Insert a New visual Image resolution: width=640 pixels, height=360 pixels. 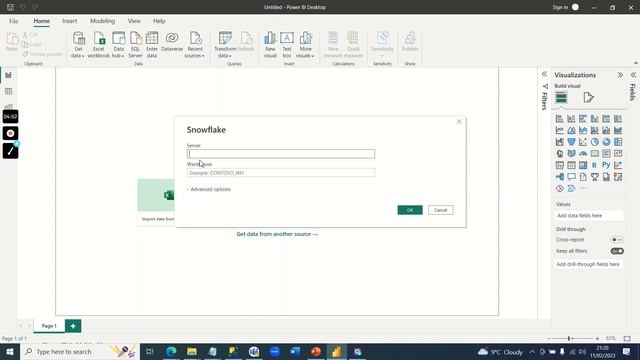click(x=270, y=45)
